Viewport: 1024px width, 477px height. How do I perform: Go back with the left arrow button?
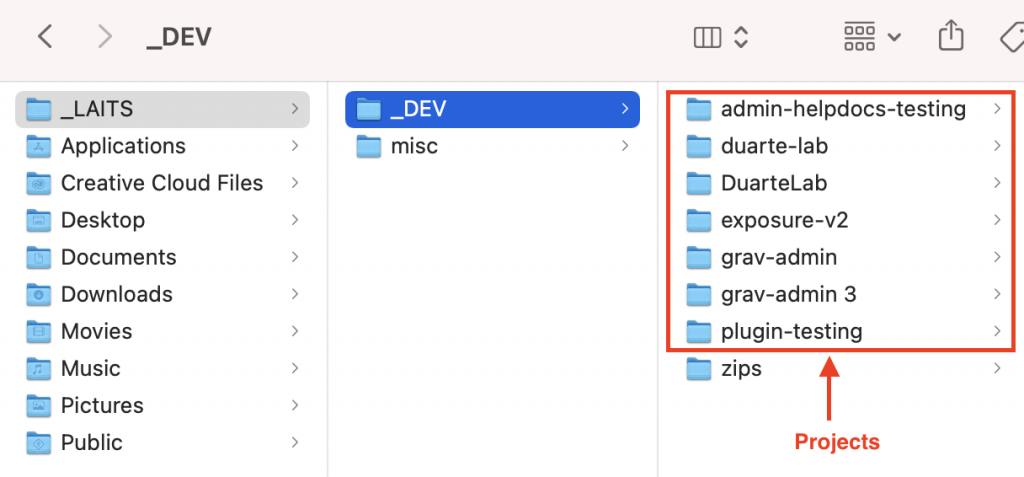44,37
